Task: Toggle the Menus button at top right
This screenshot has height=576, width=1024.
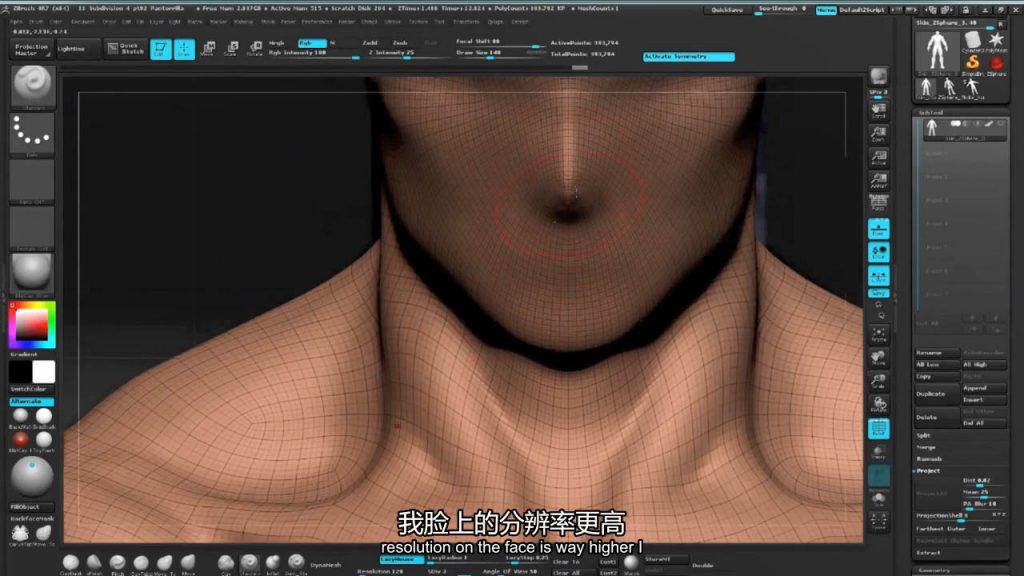Action: [x=825, y=10]
